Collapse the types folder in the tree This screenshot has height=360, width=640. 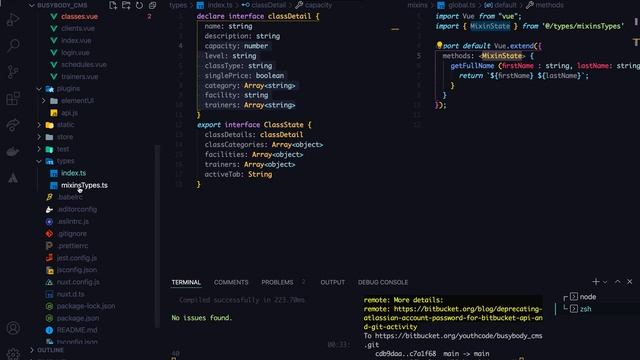(39, 161)
